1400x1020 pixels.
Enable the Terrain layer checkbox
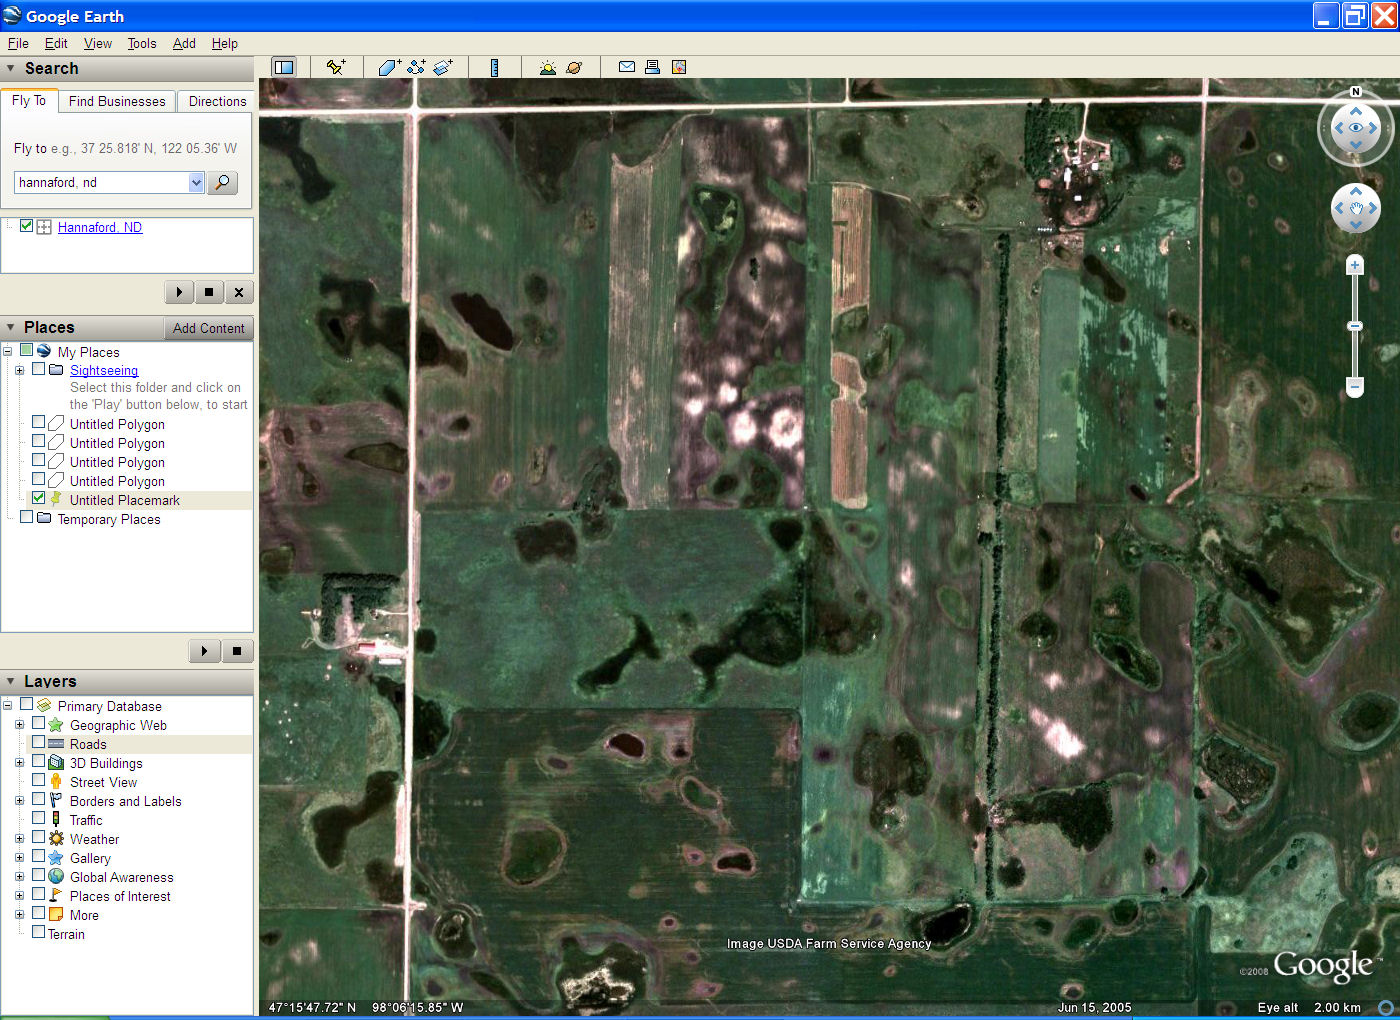click(39, 932)
